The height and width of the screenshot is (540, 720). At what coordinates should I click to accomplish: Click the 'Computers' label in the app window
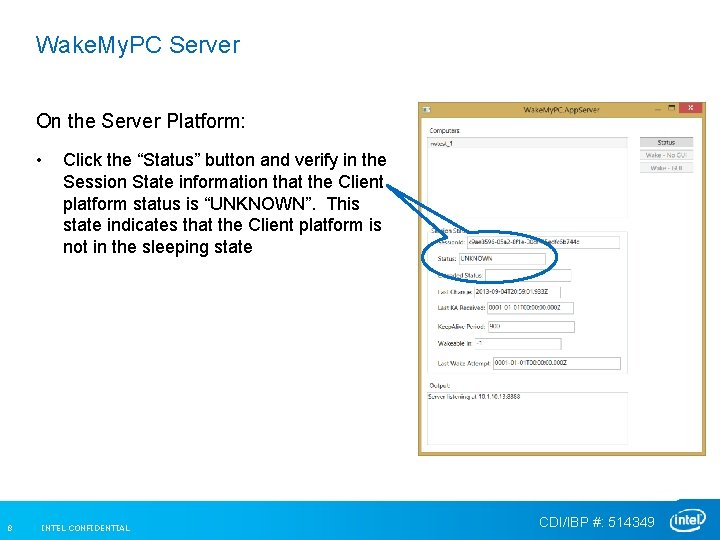click(444, 131)
